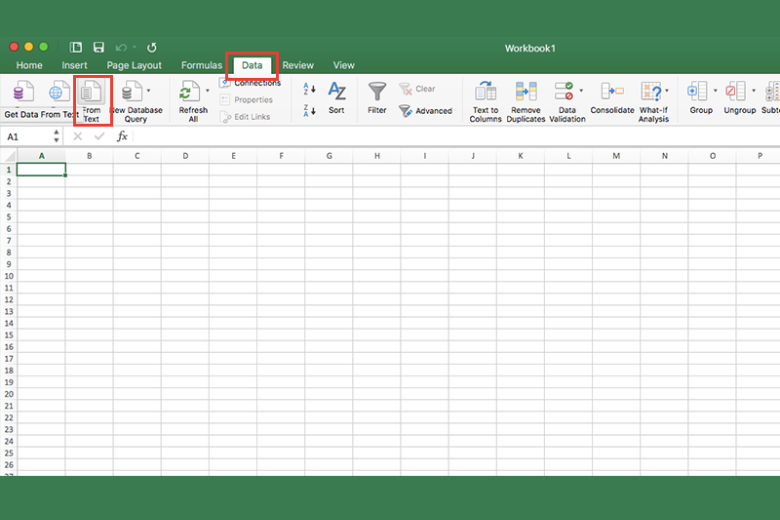Click into the formula bar
Screen dimensions: 780x520
(455, 136)
